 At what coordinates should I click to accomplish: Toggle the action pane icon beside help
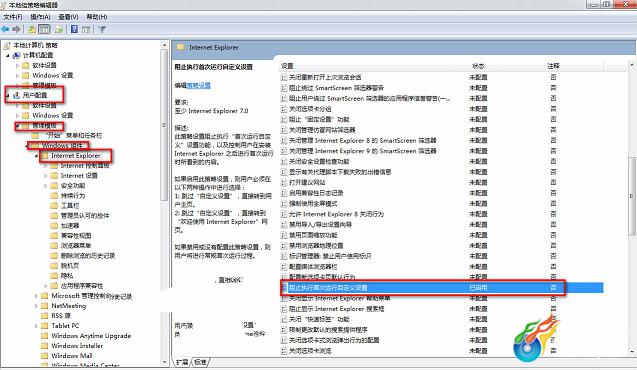point(86,29)
